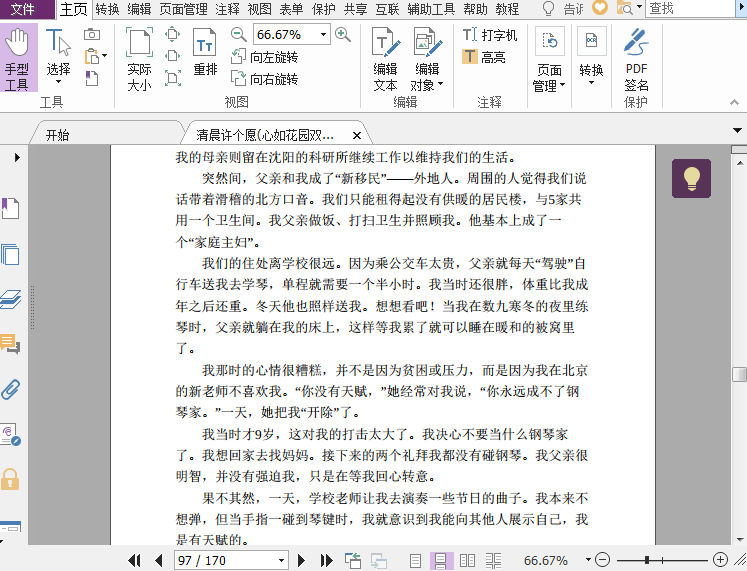Viewport: 747px width, 571px height.
Task: Click the Fit Width icon
Action: coord(172,56)
